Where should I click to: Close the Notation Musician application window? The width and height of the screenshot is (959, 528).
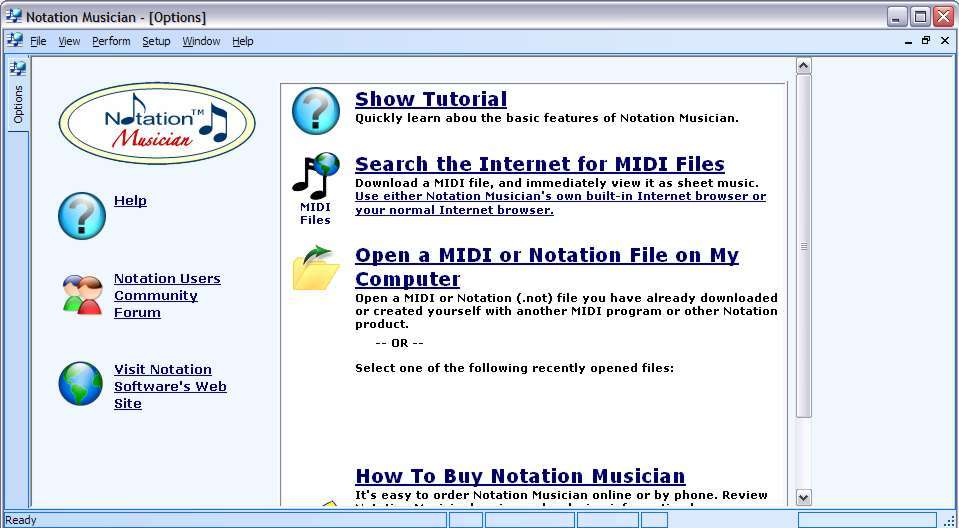coord(944,17)
